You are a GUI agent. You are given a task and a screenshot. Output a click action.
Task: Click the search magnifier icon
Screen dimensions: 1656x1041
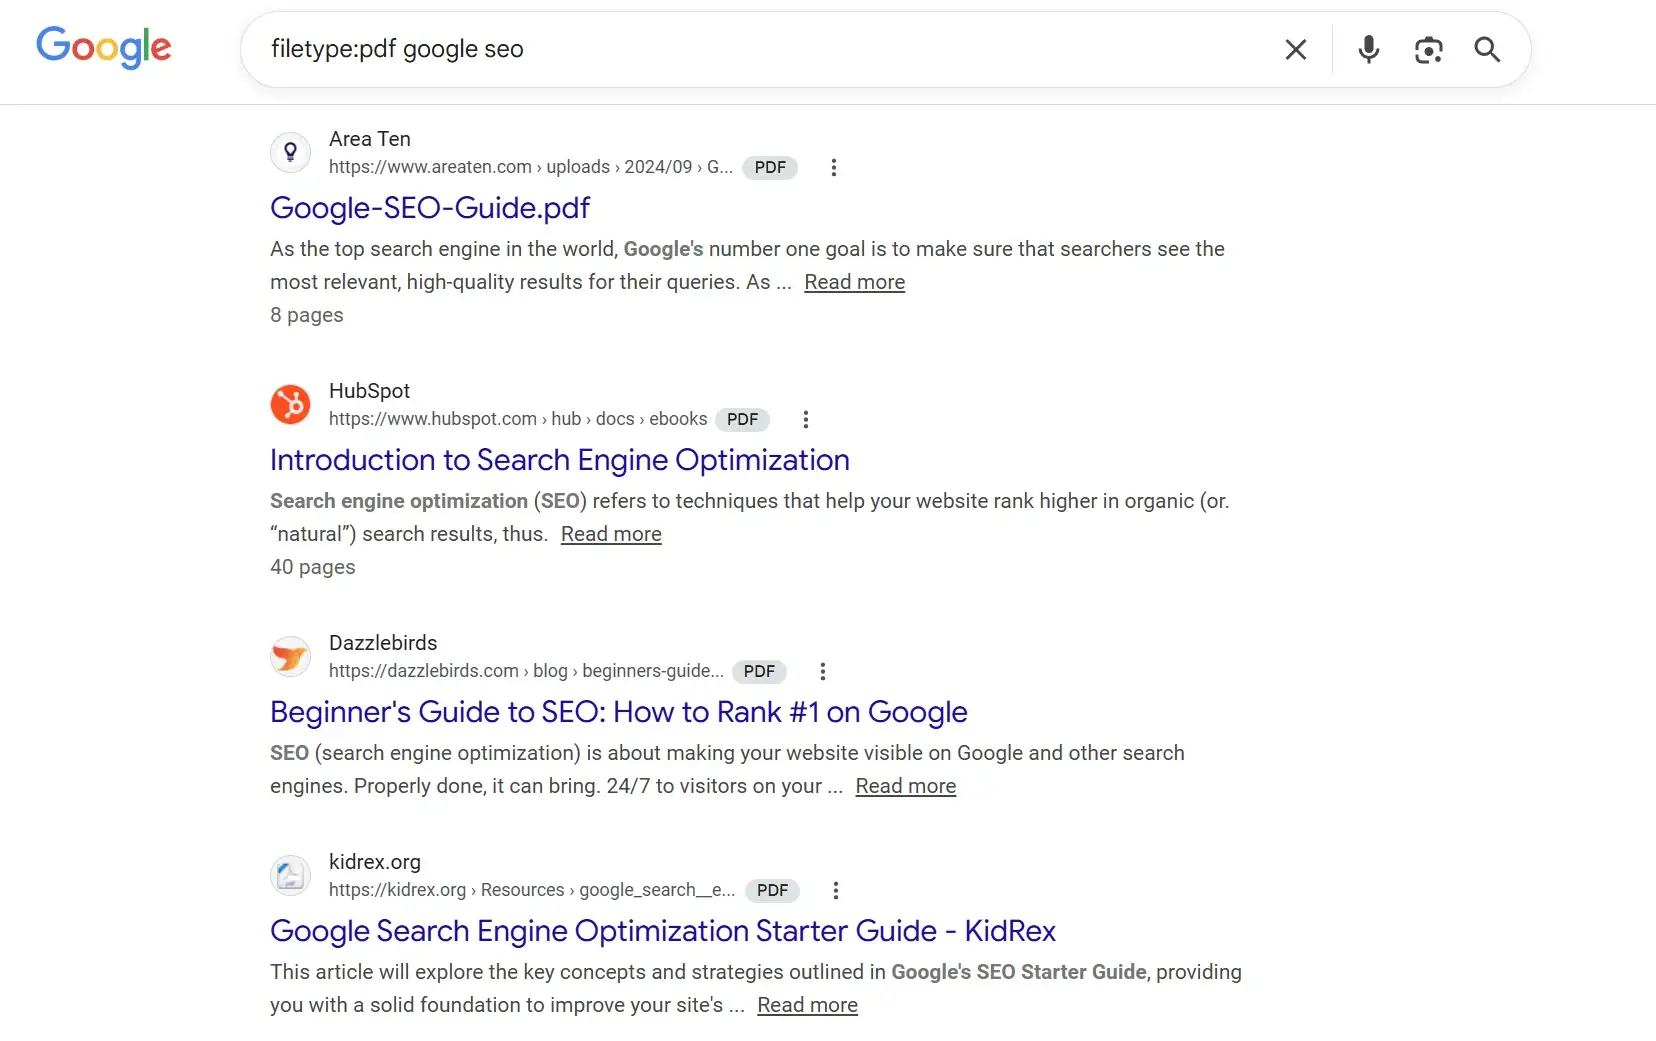[x=1487, y=50]
